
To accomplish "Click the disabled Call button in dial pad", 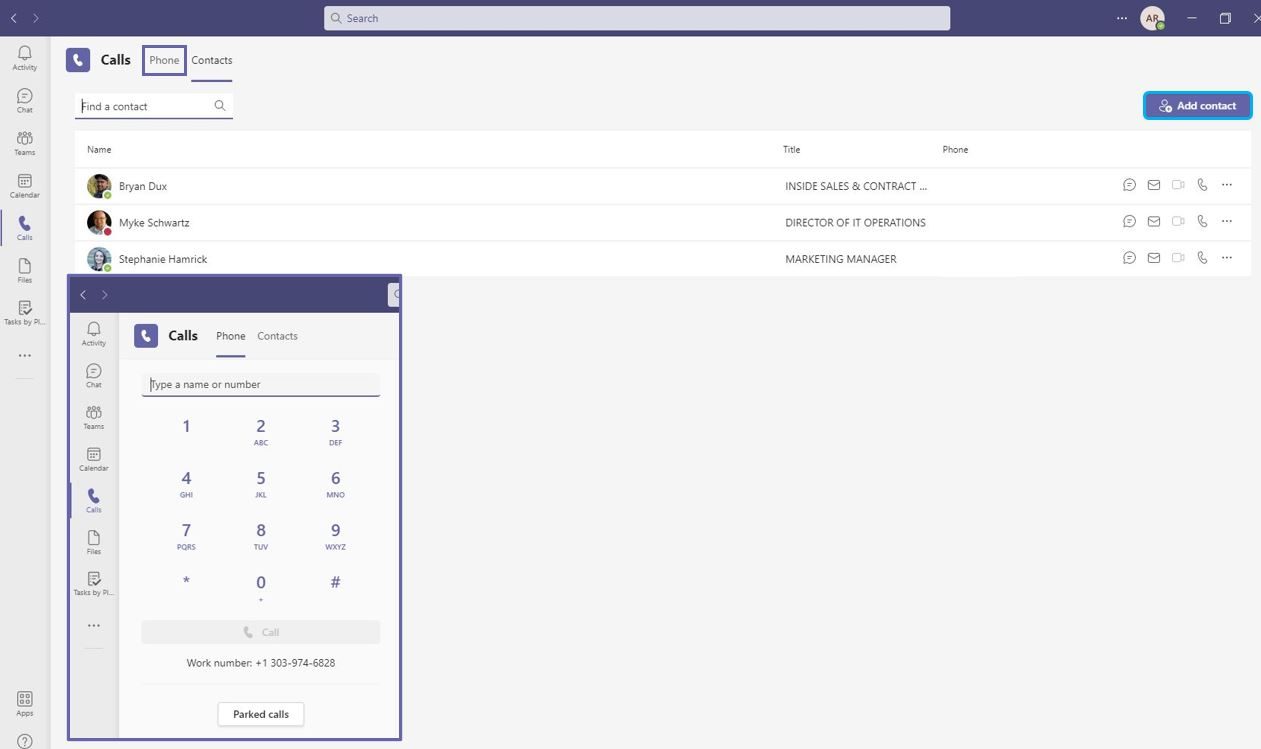I will pos(261,632).
